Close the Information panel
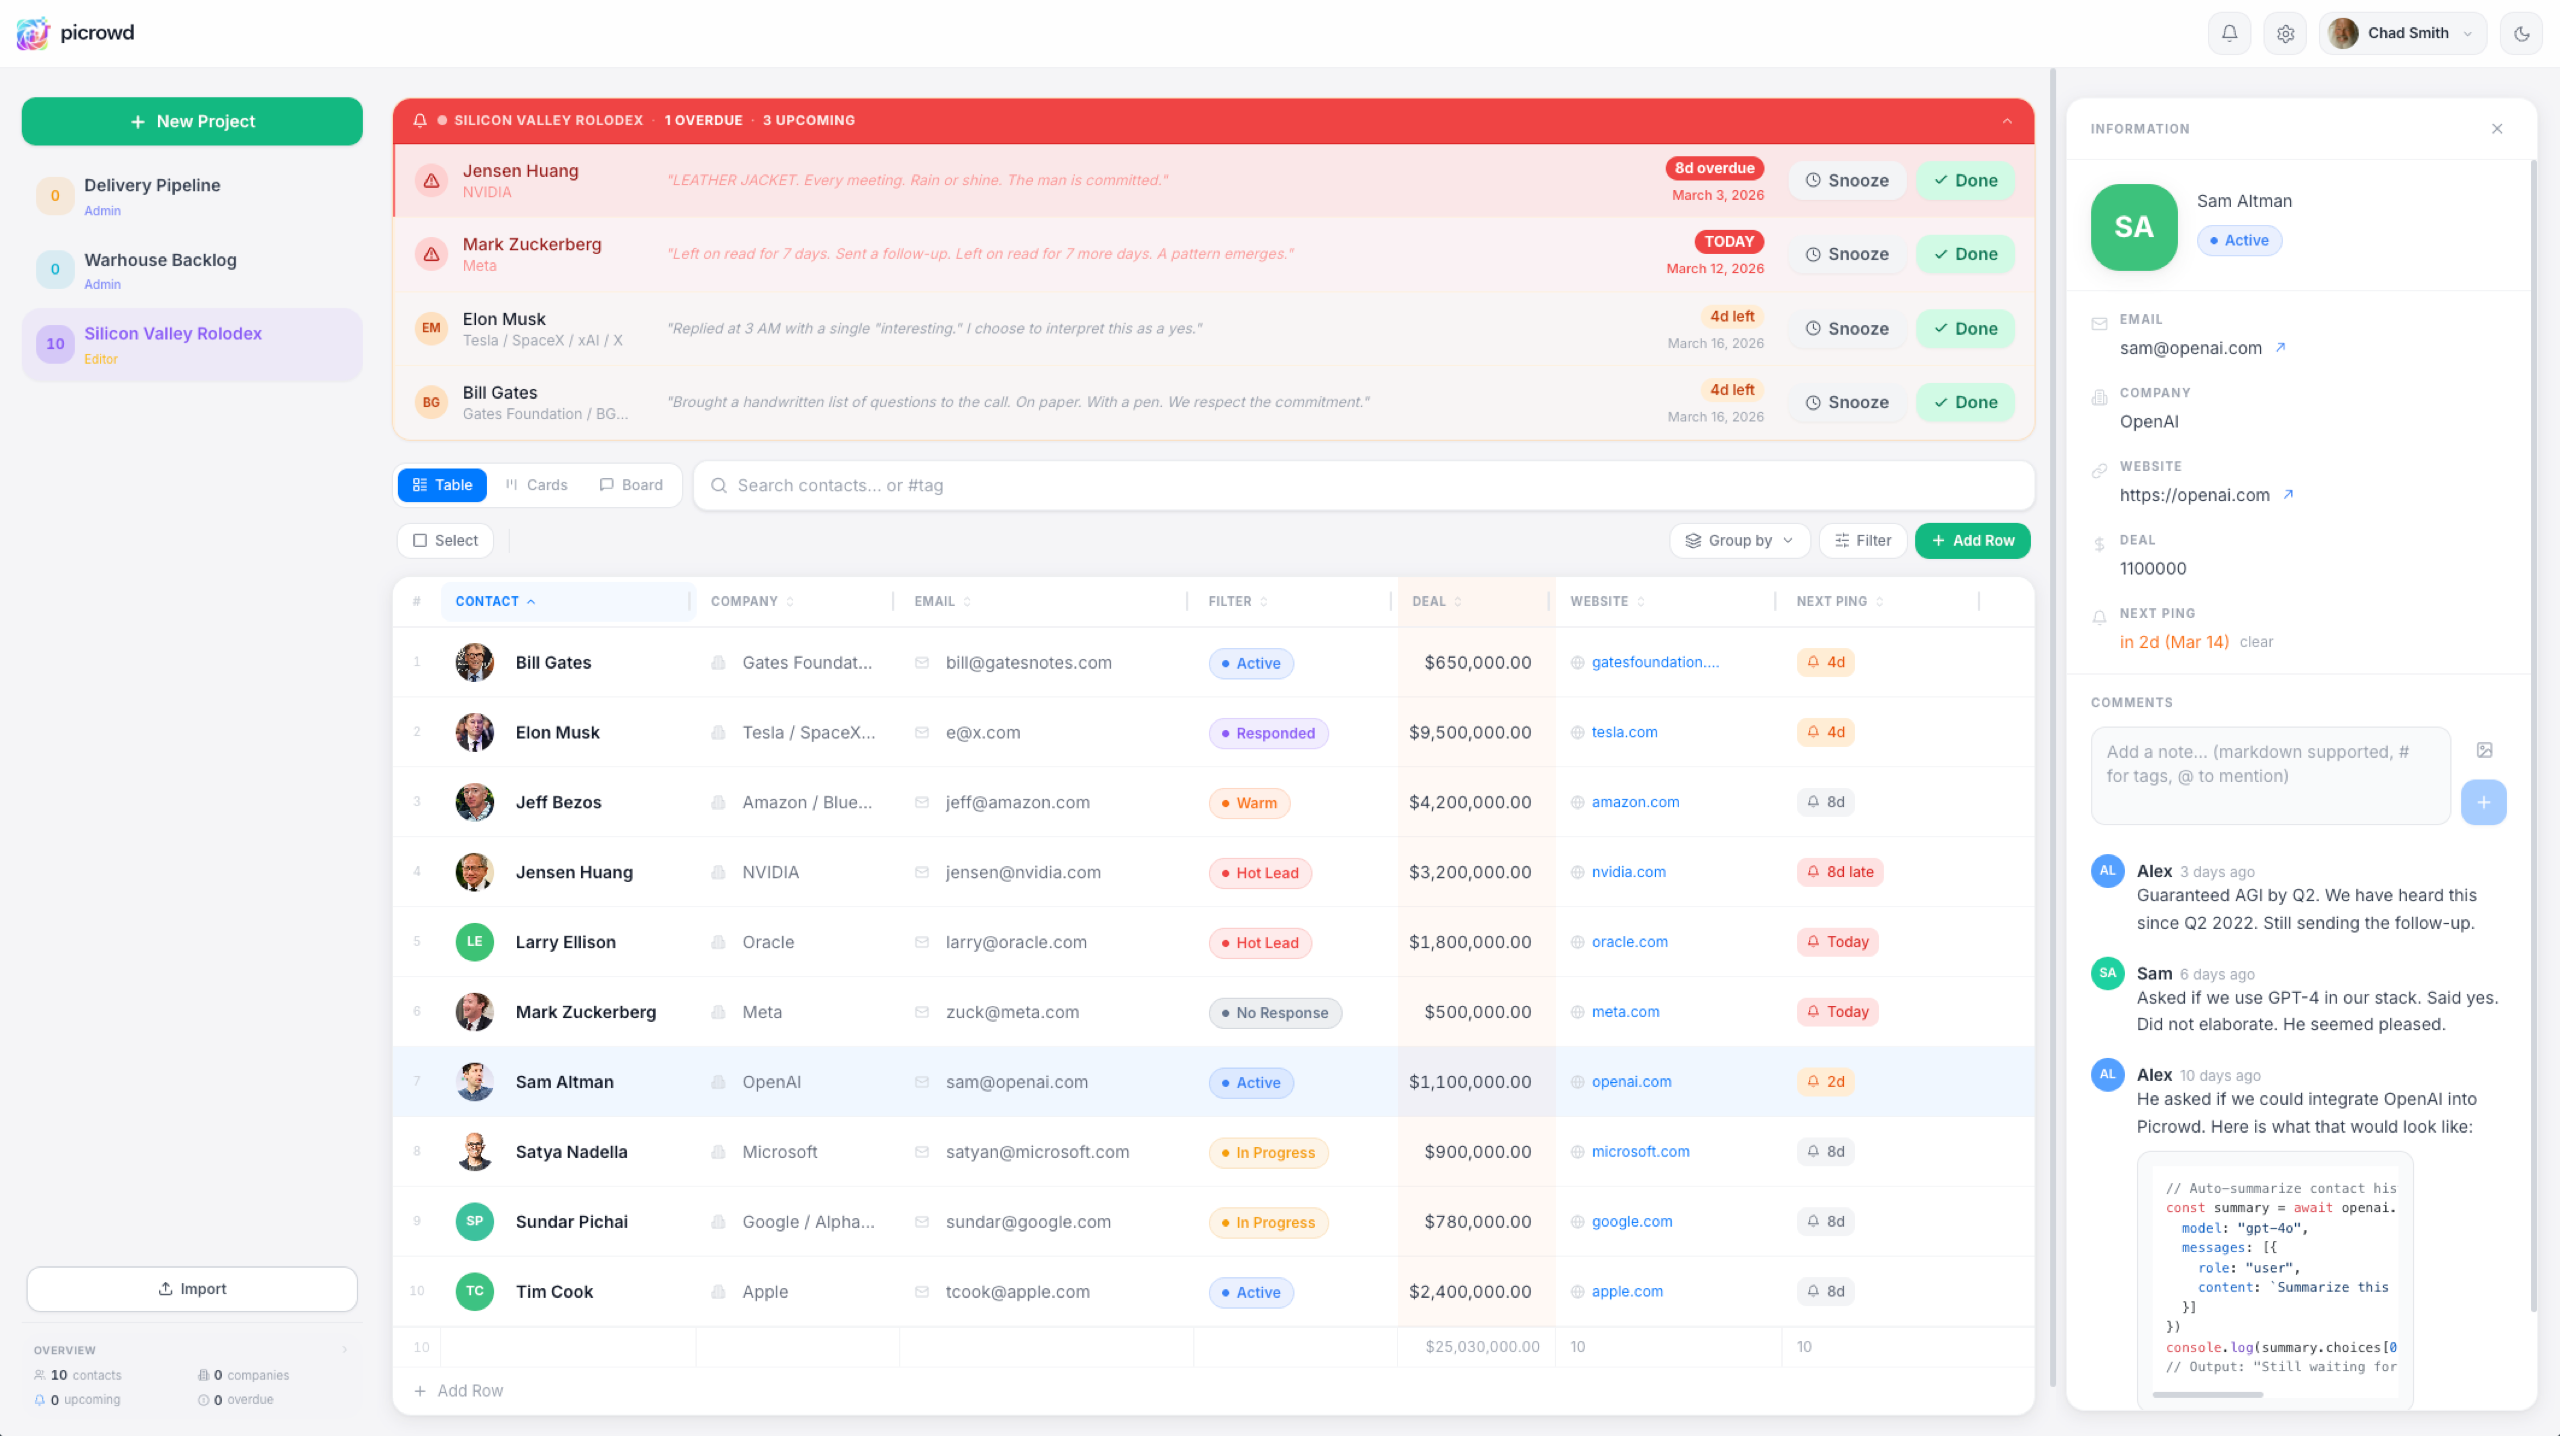 click(2497, 128)
